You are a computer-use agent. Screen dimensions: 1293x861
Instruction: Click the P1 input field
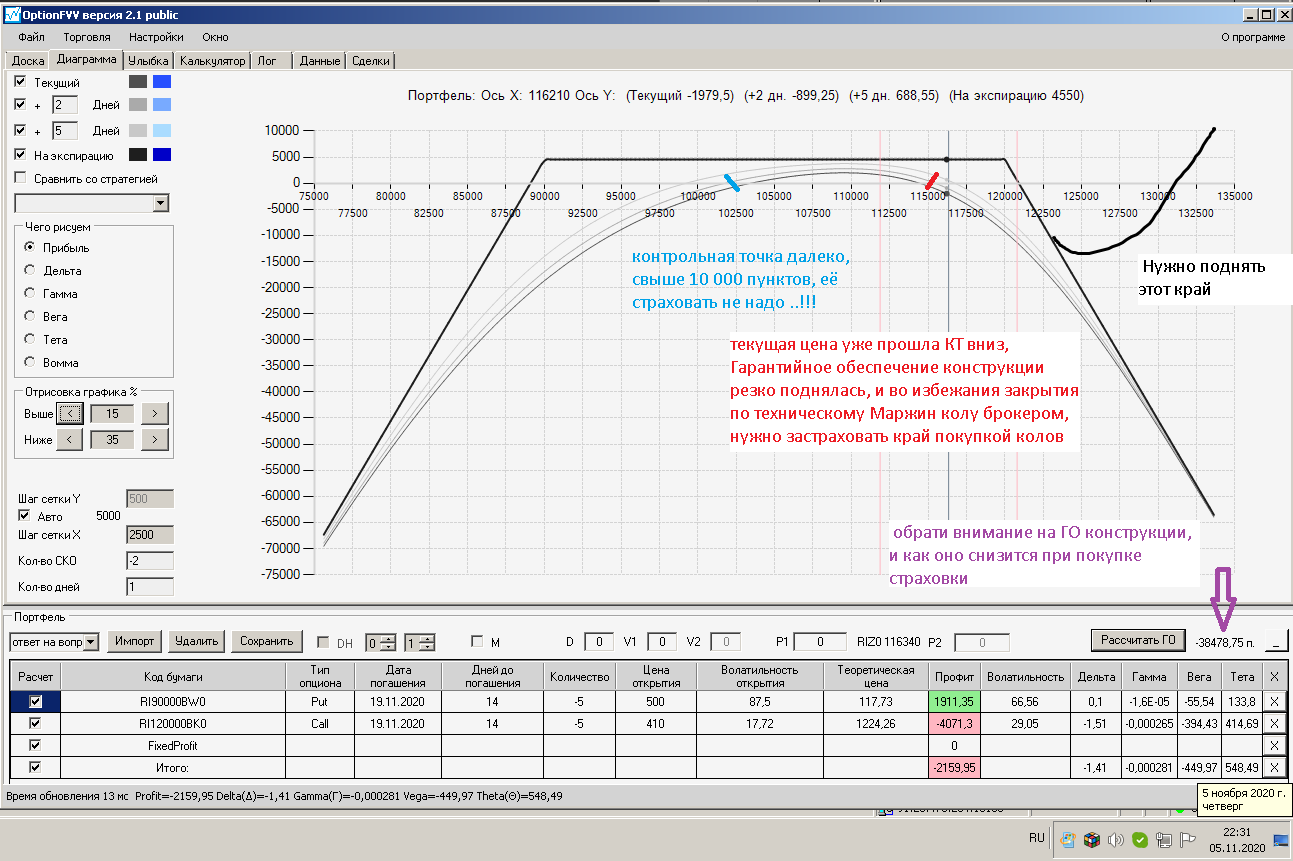click(x=820, y=642)
